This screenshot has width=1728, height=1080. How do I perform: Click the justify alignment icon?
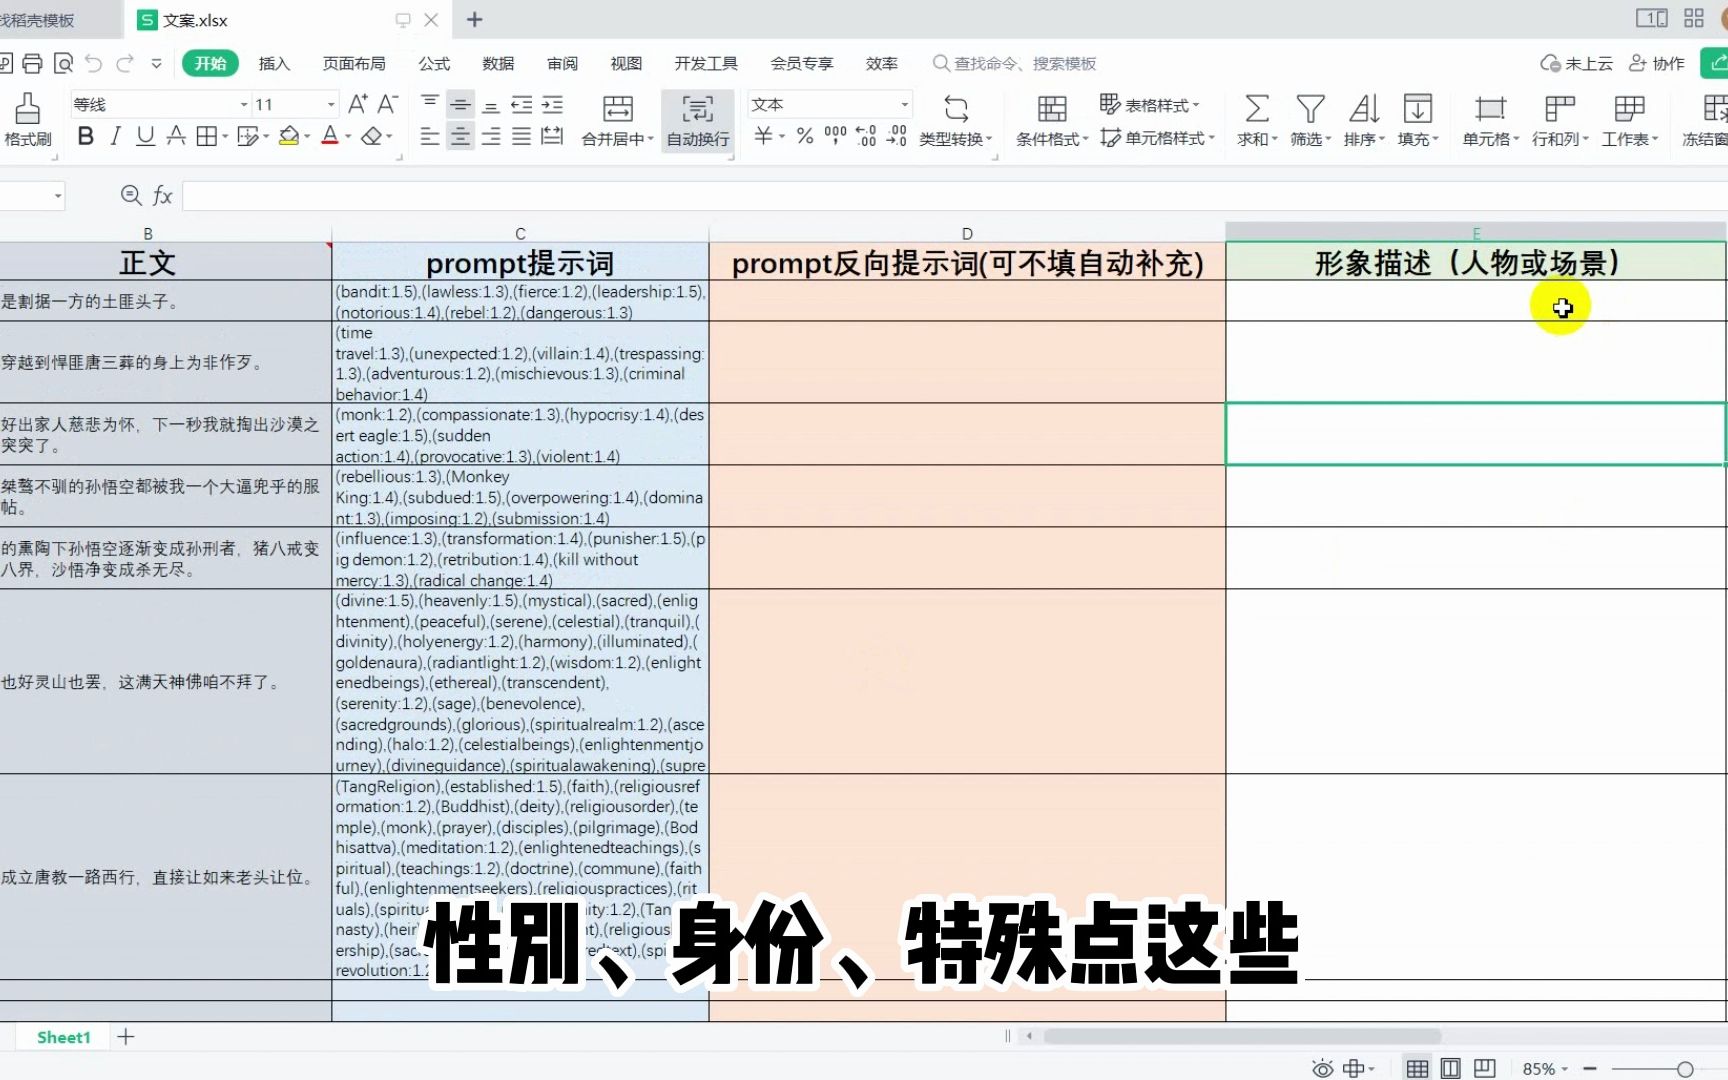522,136
